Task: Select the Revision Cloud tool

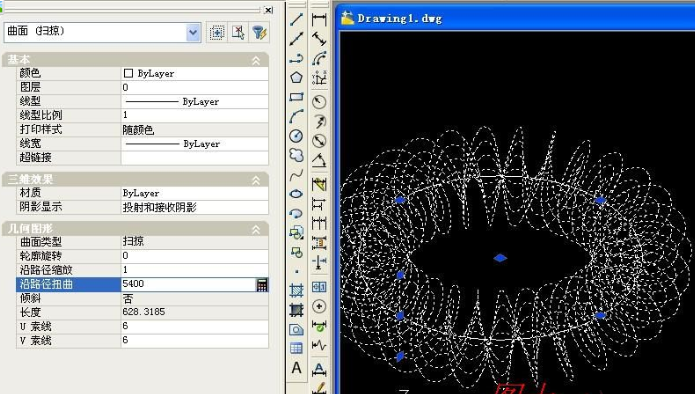Action: 297,155
